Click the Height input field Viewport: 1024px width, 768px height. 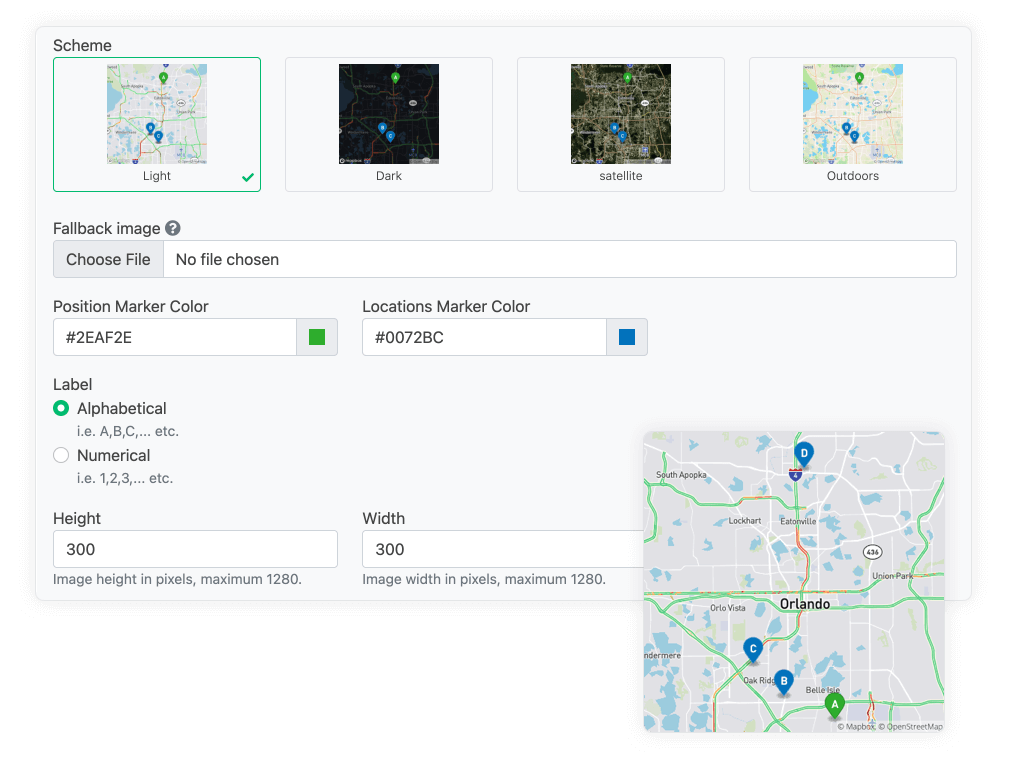coord(195,549)
